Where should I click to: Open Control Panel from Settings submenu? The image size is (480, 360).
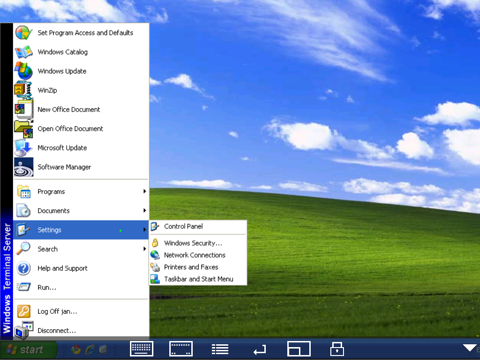click(x=198, y=227)
